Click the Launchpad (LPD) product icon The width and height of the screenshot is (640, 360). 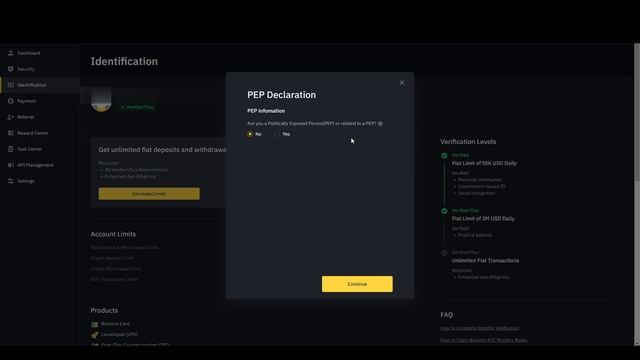coord(95,335)
